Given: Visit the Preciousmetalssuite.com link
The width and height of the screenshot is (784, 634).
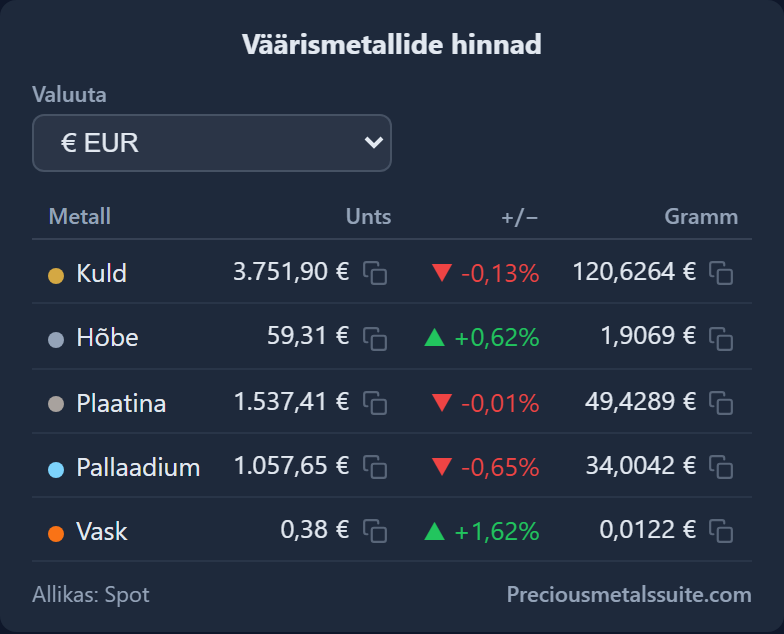Looking at the screenshot, I should click(x=629, y=594).
